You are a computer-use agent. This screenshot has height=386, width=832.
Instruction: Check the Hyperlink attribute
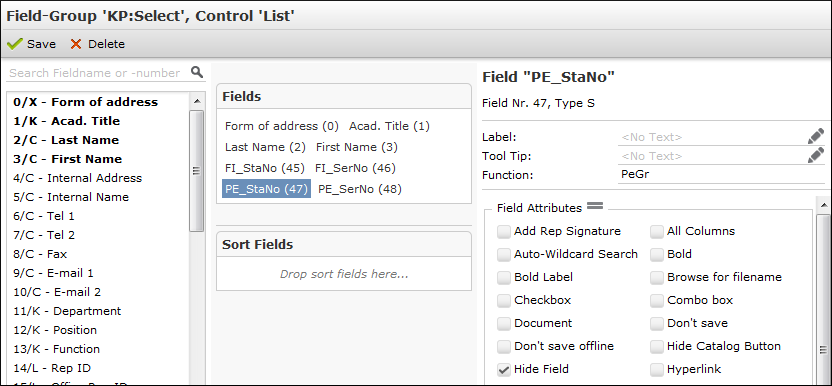point(657,369)
